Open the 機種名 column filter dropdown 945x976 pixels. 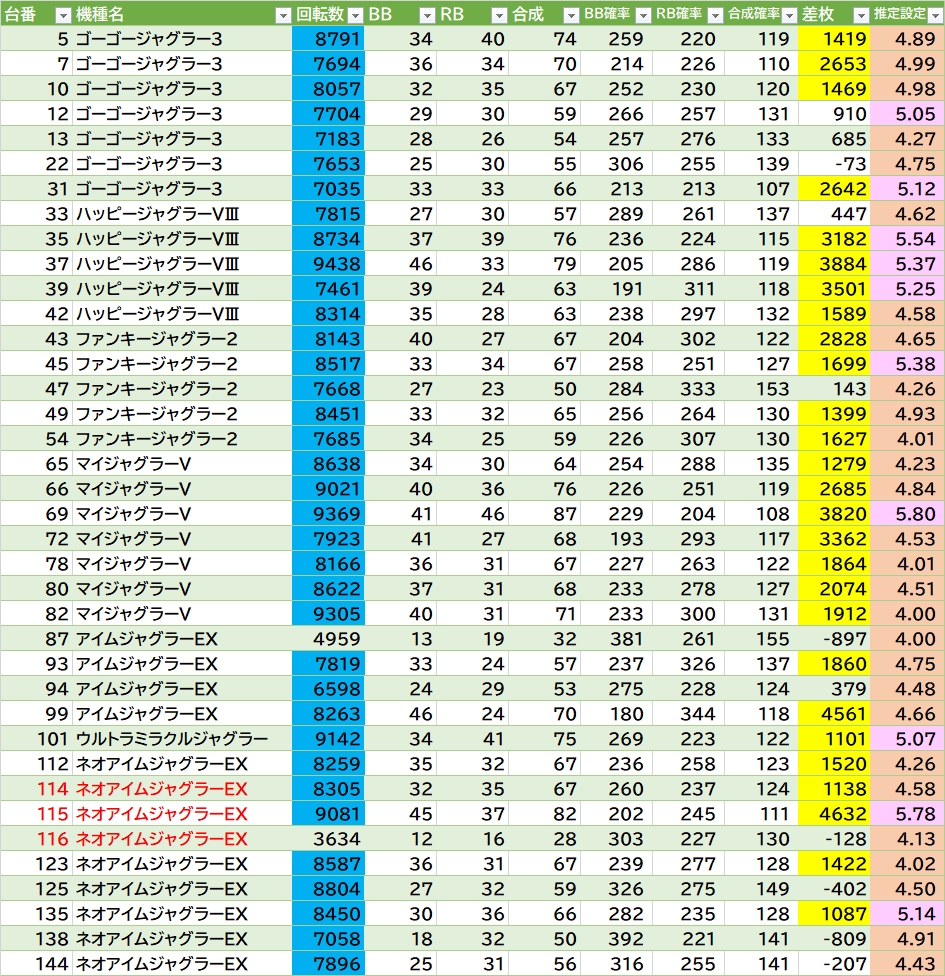[282, 15]
